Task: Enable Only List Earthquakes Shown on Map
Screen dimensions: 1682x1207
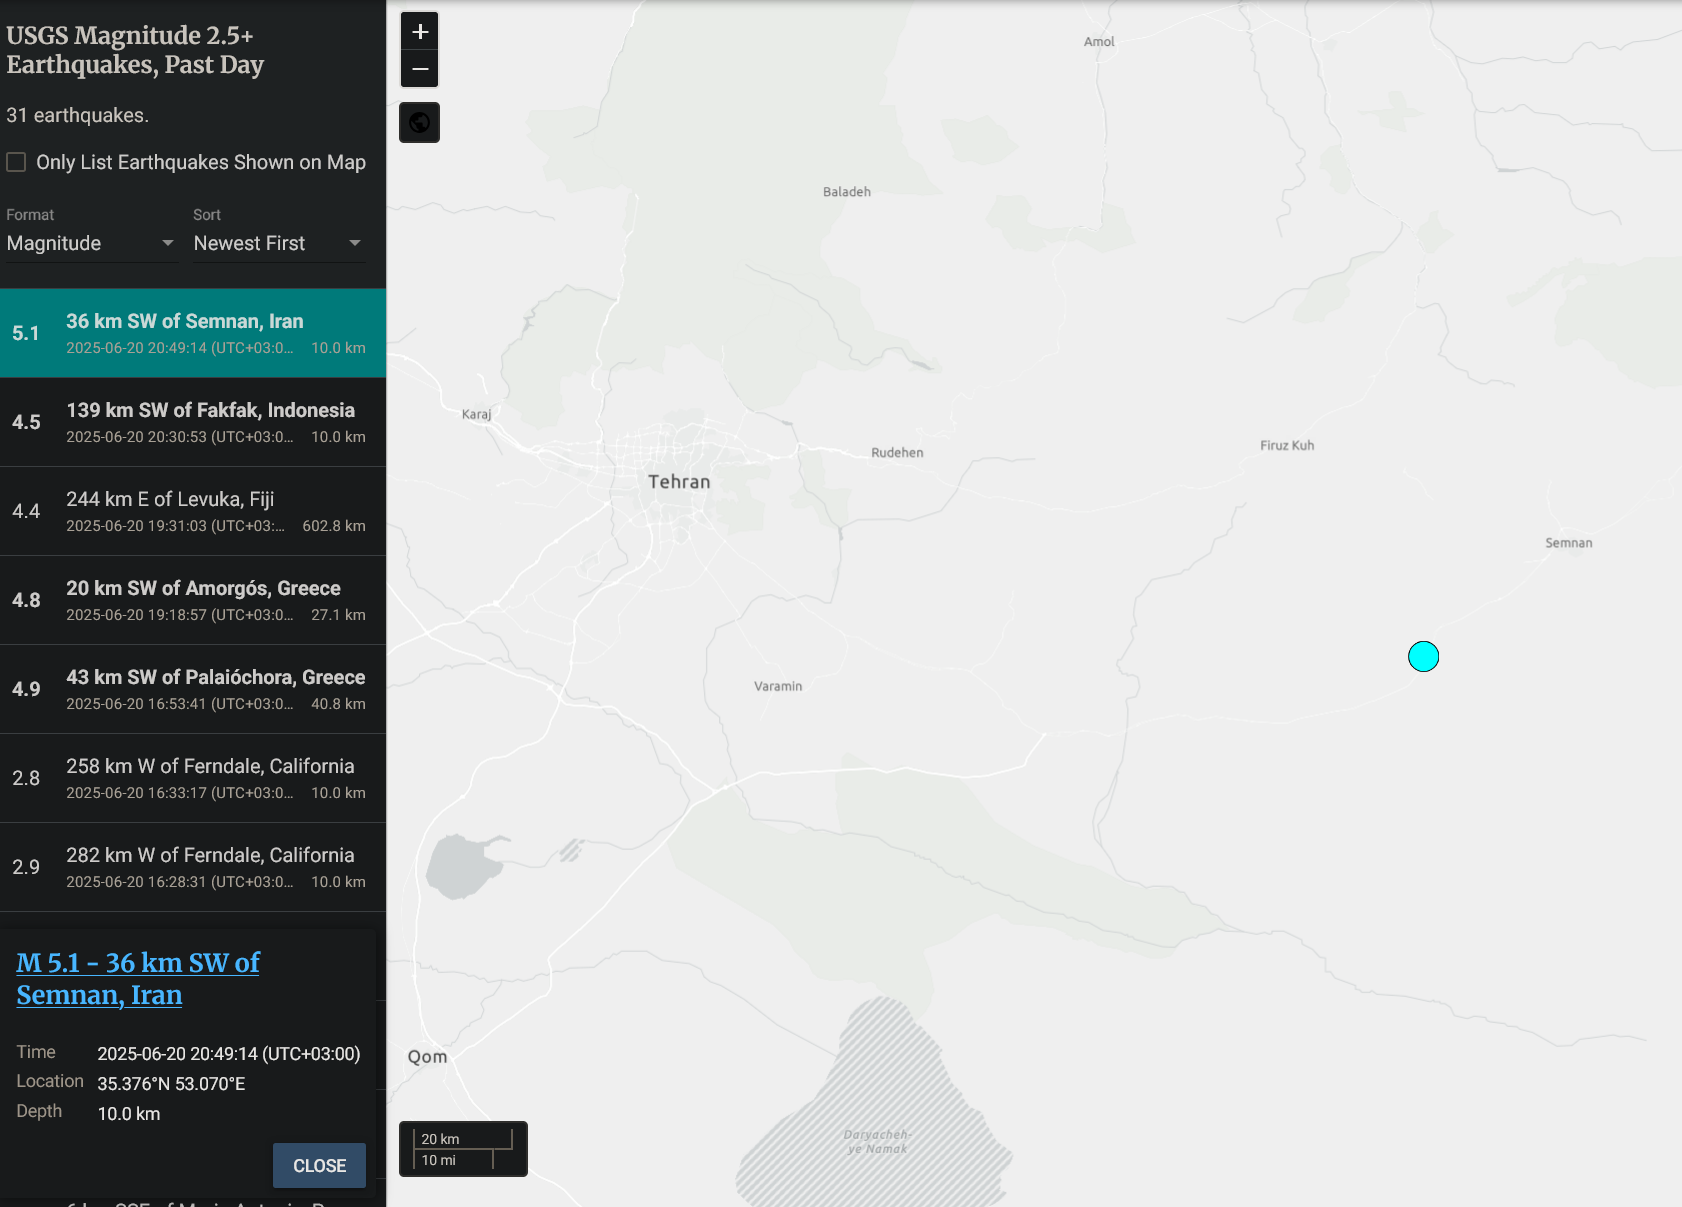Action: [x=16, y=162]
